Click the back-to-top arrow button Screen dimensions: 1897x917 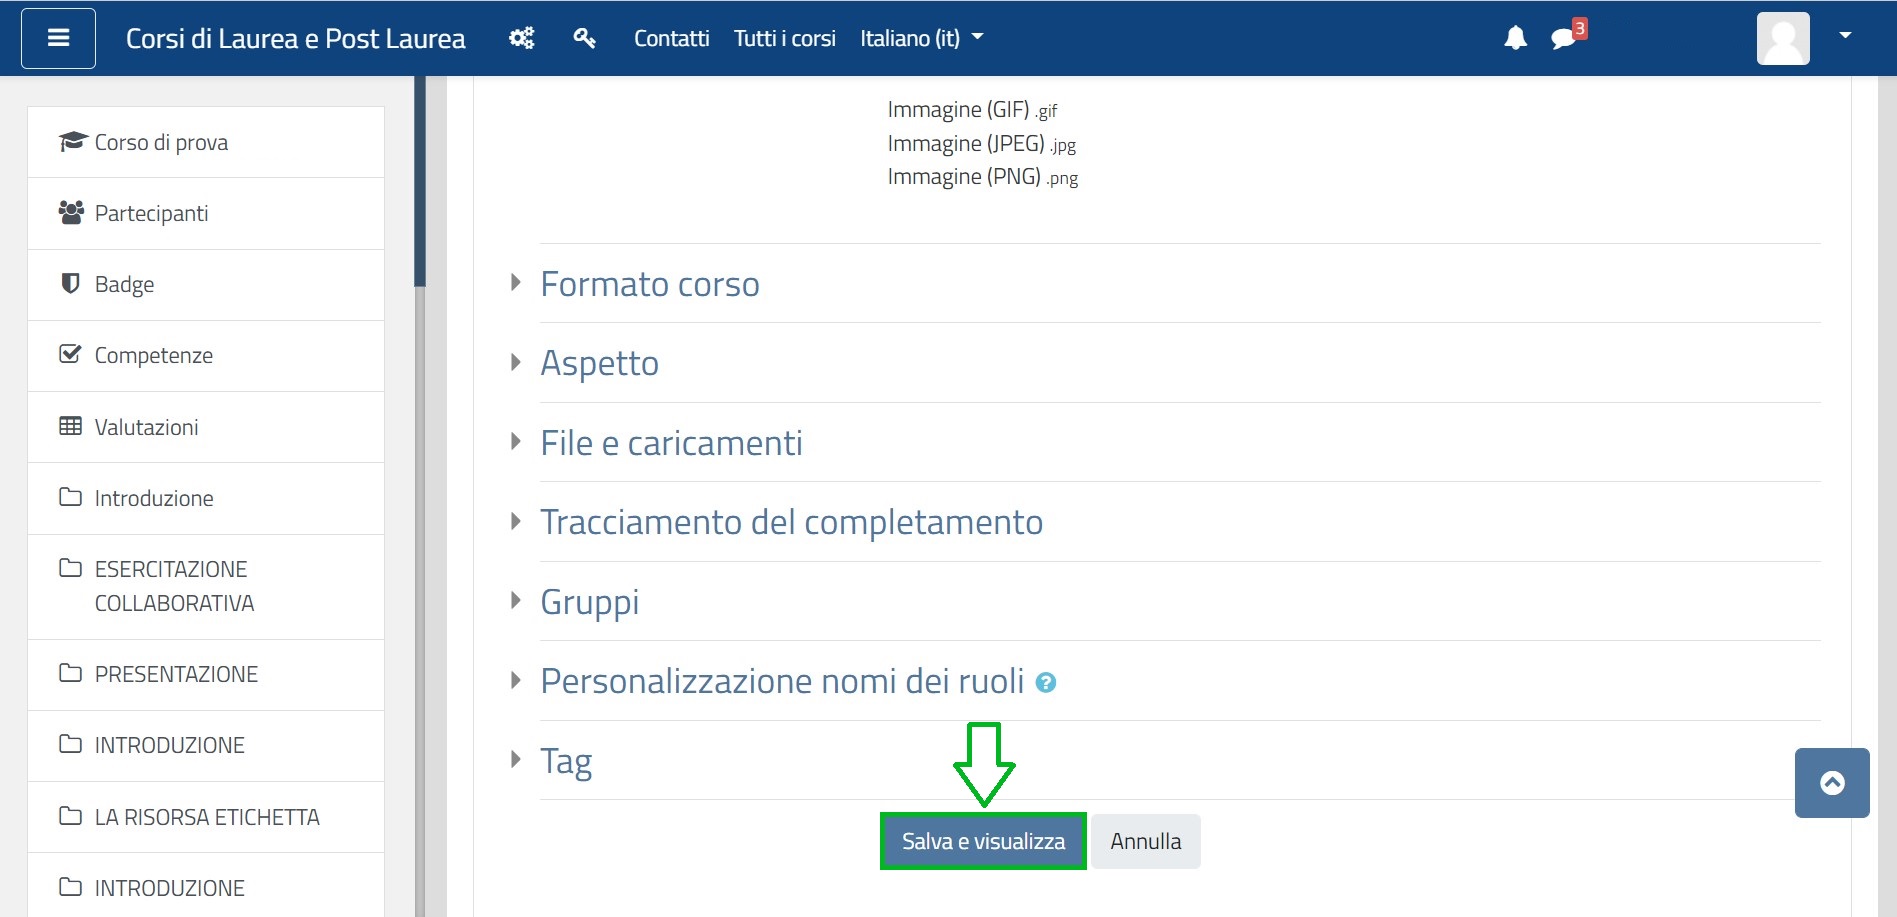click(1832, 783)
